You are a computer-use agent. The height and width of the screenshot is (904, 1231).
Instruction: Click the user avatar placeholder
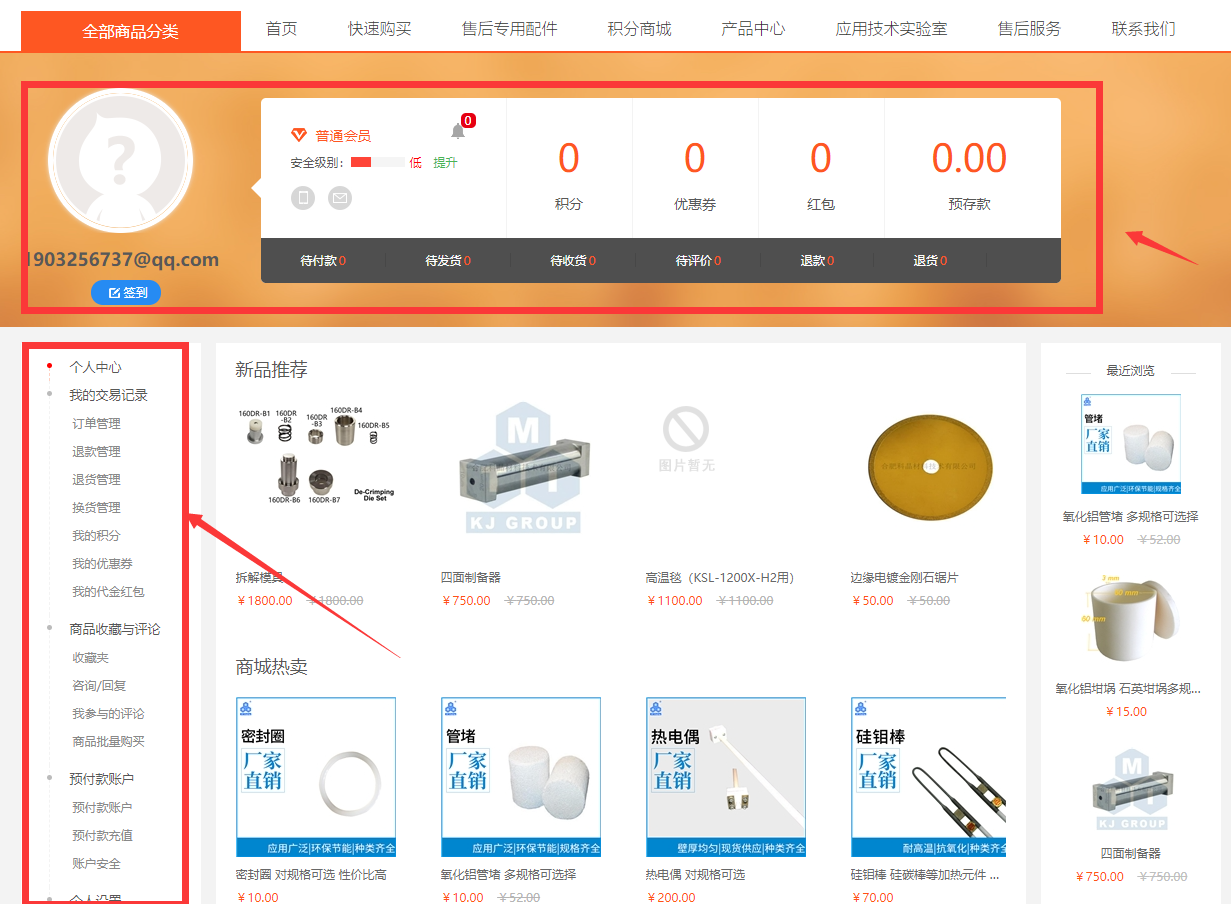(x=120, y=161)
